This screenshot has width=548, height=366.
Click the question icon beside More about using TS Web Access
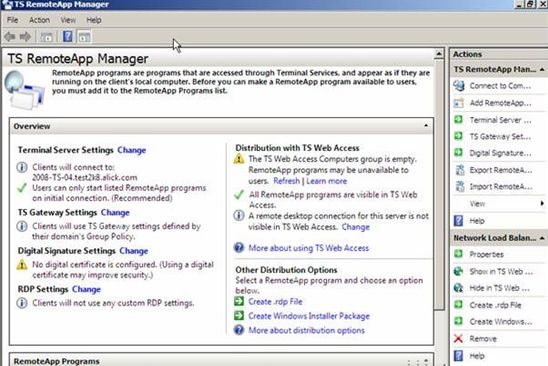239,248
